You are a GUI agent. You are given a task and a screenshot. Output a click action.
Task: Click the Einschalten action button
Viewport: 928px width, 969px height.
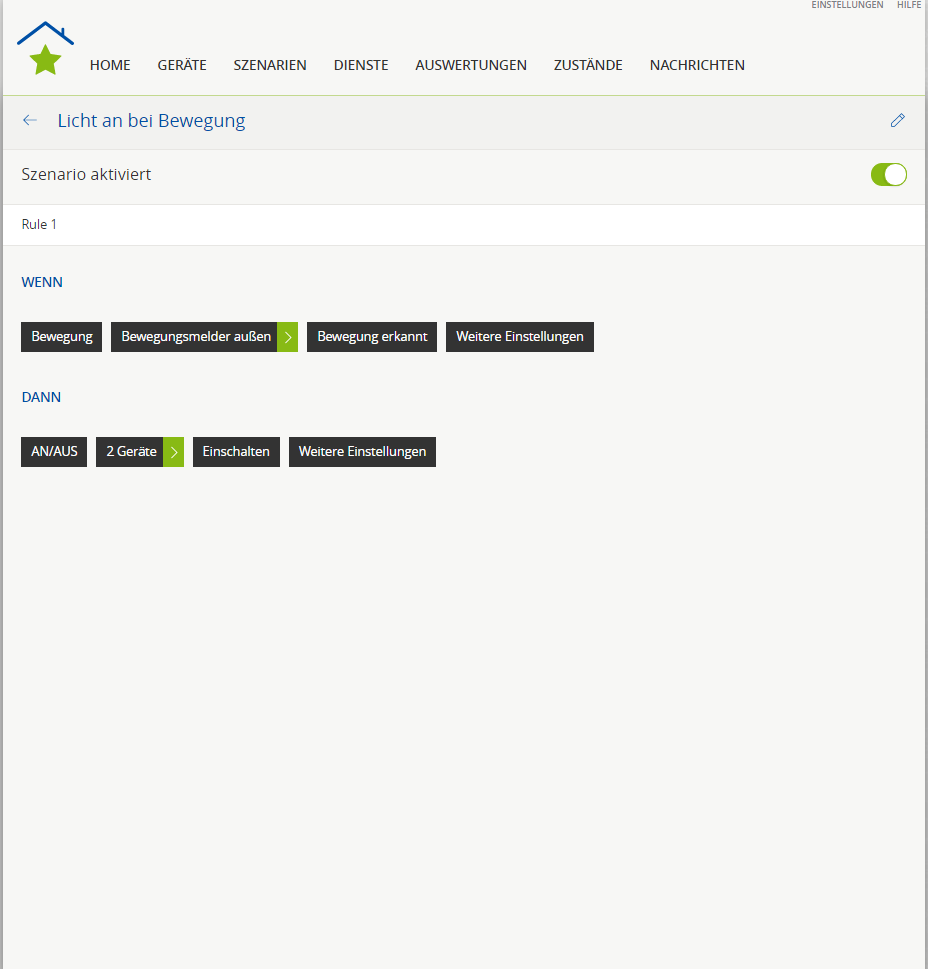click(236, 452)
